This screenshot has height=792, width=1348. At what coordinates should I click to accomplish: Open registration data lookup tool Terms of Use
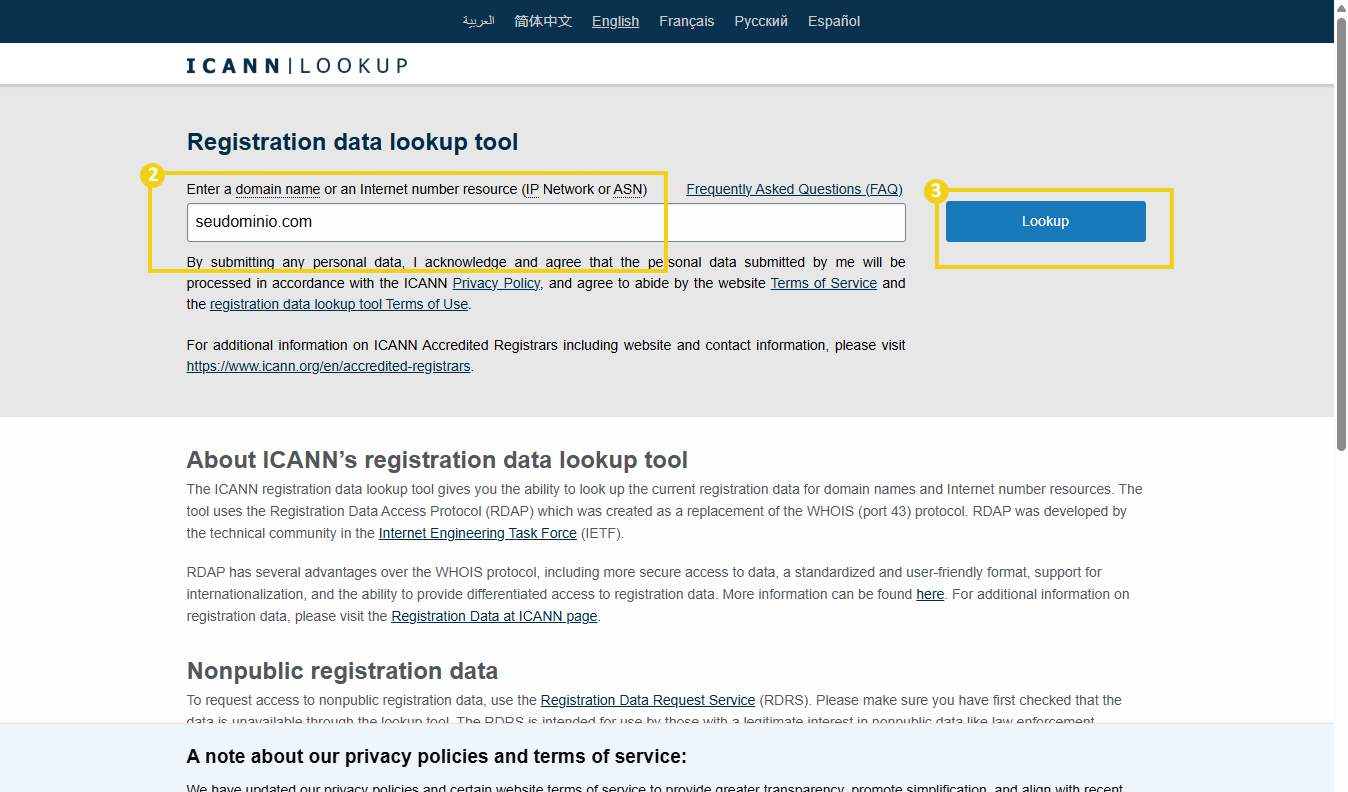(x=339, y=304)
